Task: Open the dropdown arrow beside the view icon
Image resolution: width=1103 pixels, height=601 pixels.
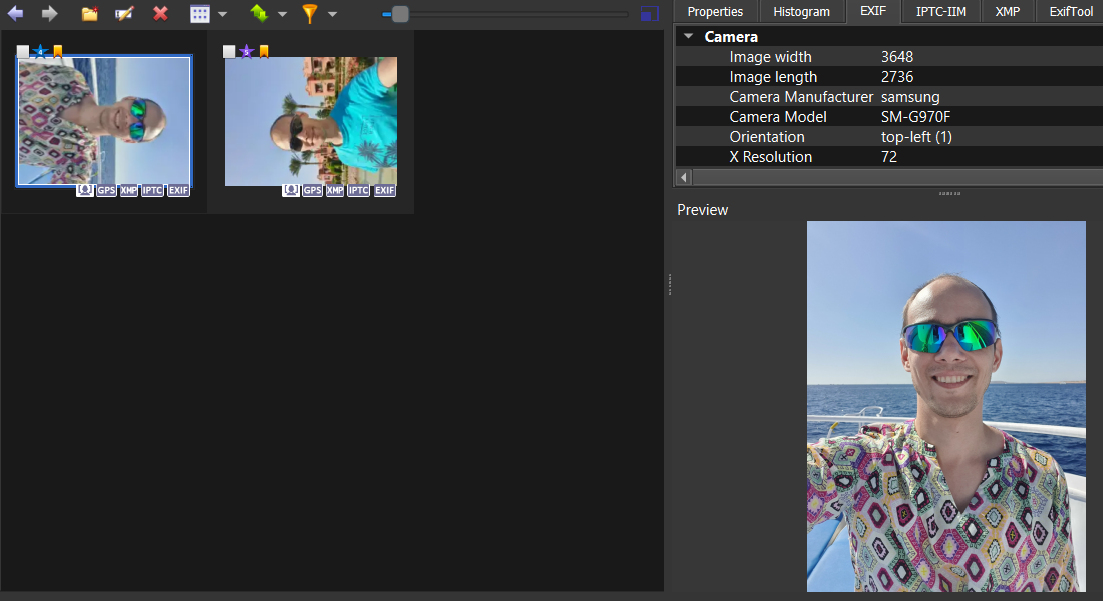Action: [x=222, y=15]
